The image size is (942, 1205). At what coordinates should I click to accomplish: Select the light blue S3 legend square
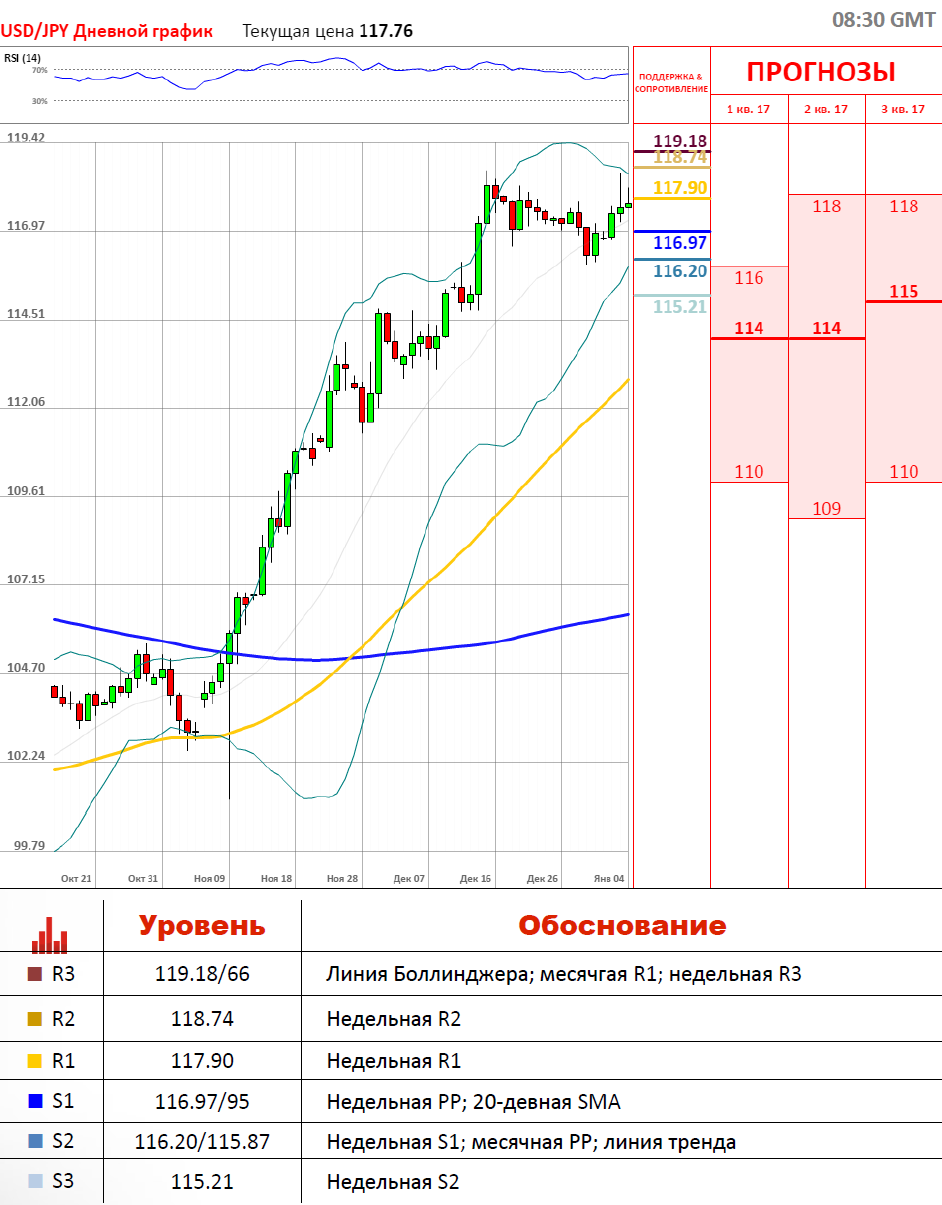coord(35,1182)
